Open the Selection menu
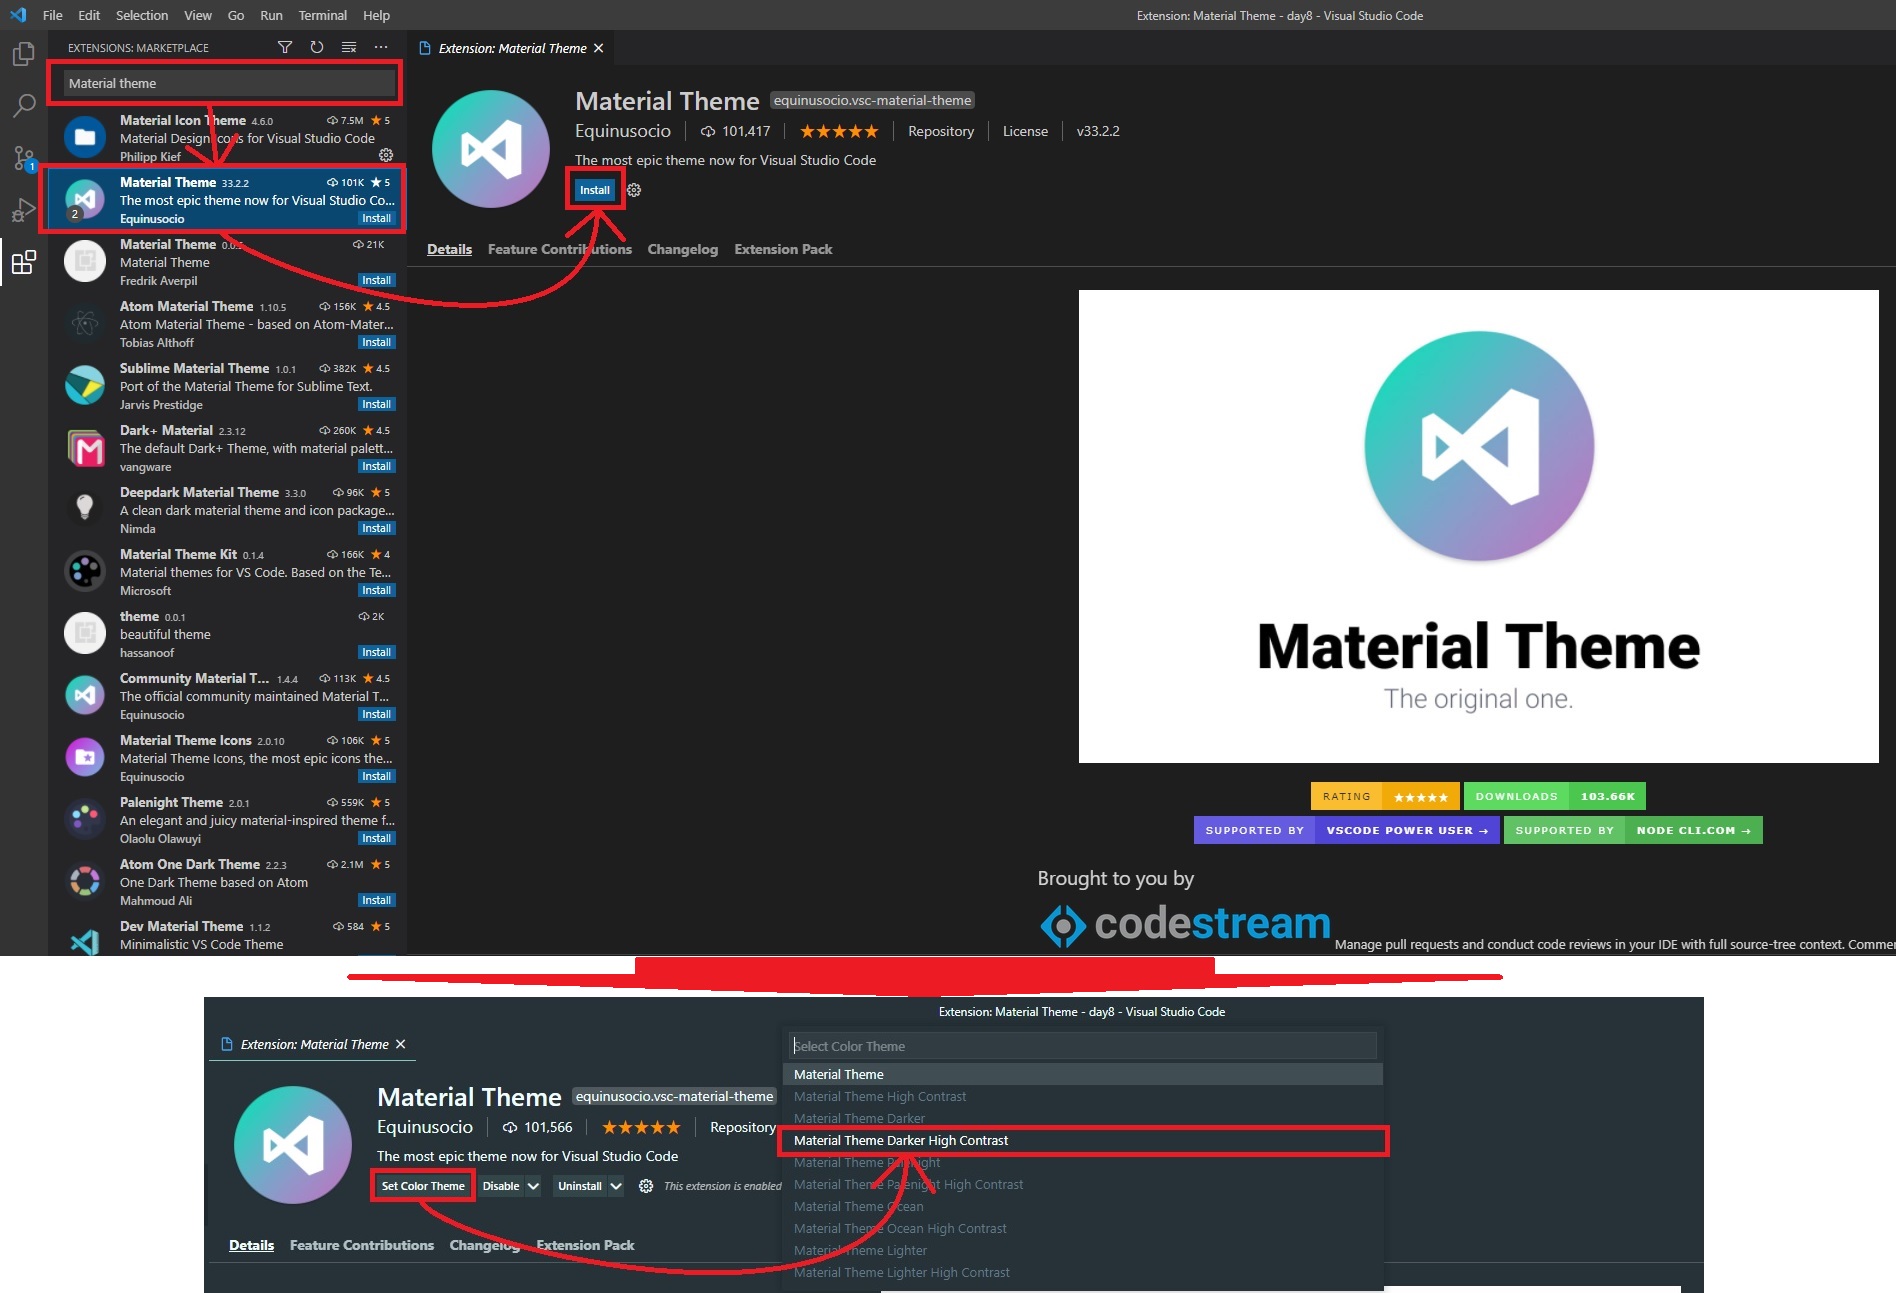The image size is (1896, 1293). (142, 15)
